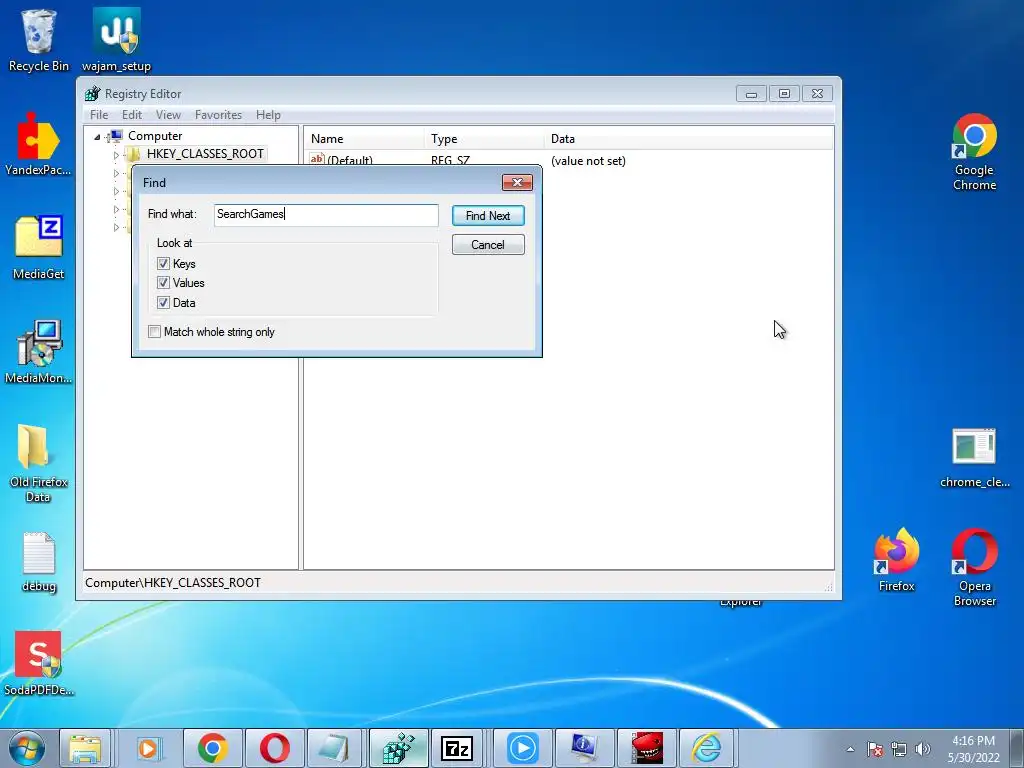Select HKEY_CLASSES_ROOT in the tree
1024x768 pixels.
pos(205,153)
